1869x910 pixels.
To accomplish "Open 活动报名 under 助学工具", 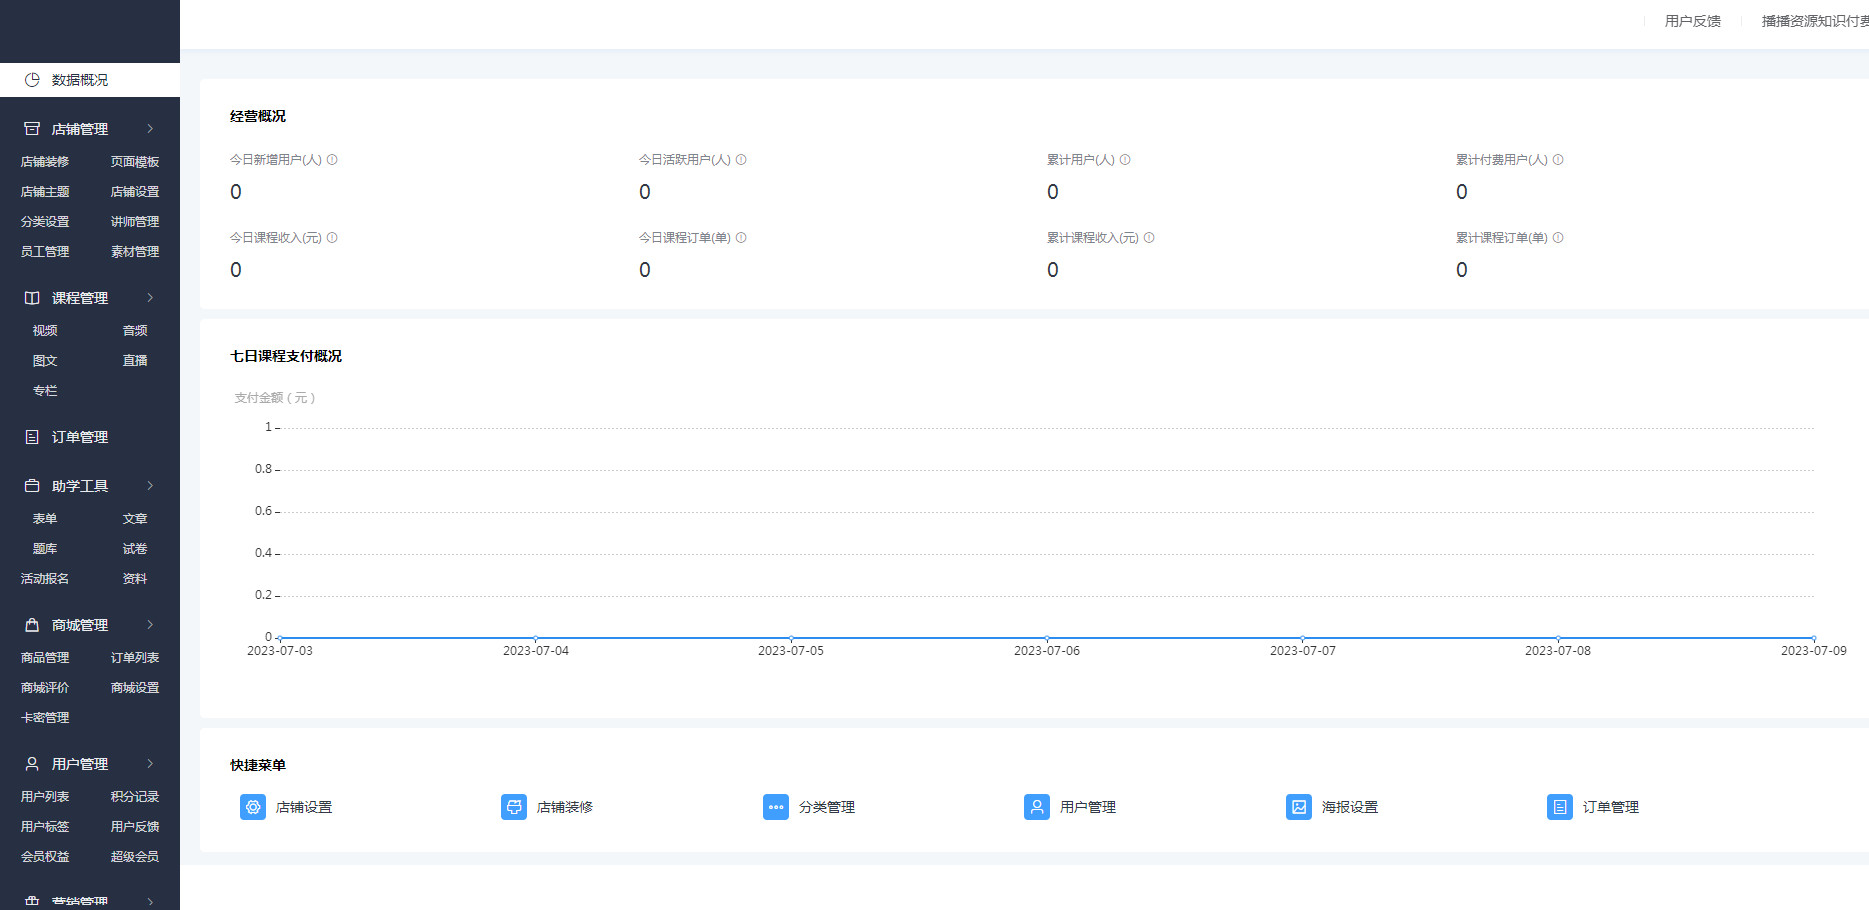I will [x=45, y=579].
